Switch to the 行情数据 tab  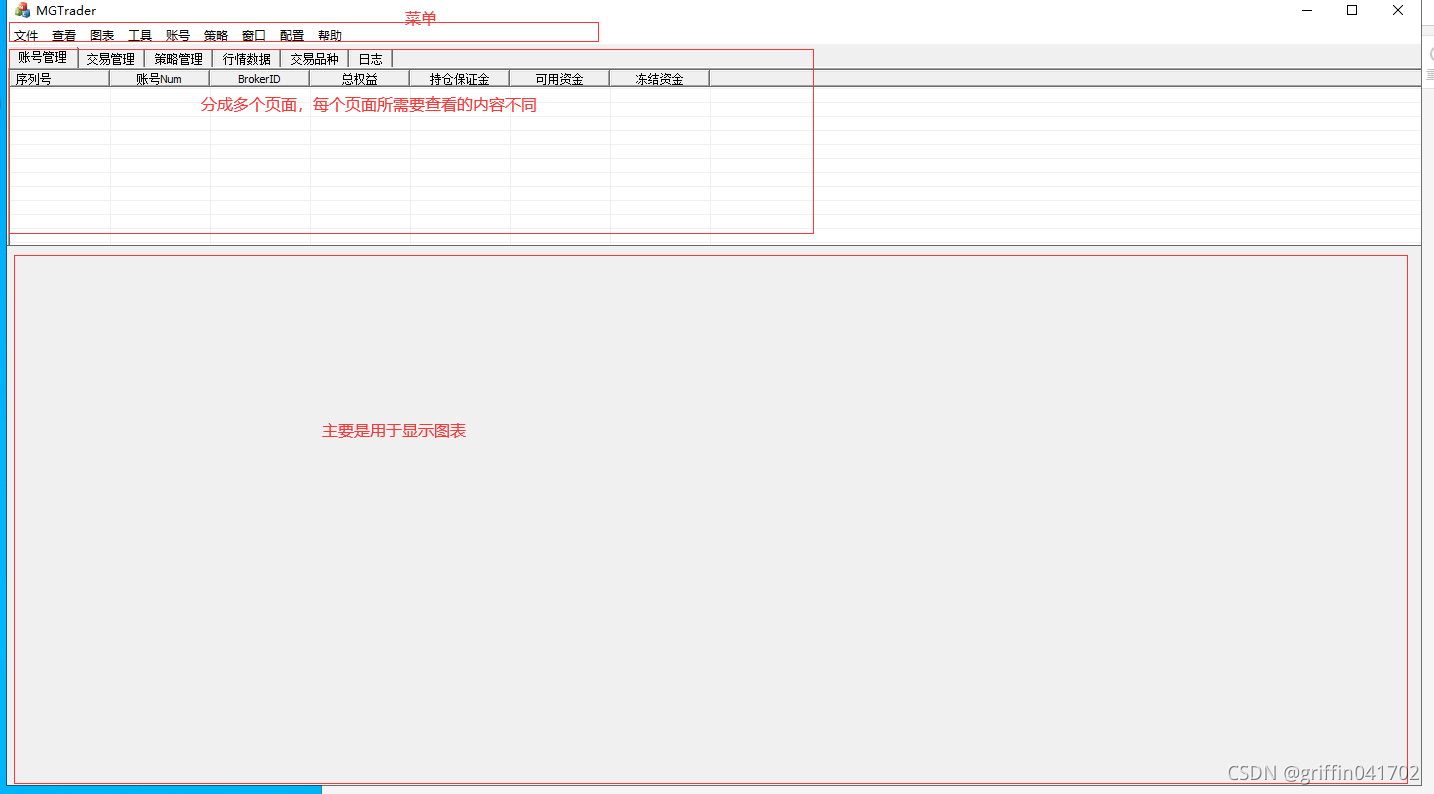pos(247,59)
